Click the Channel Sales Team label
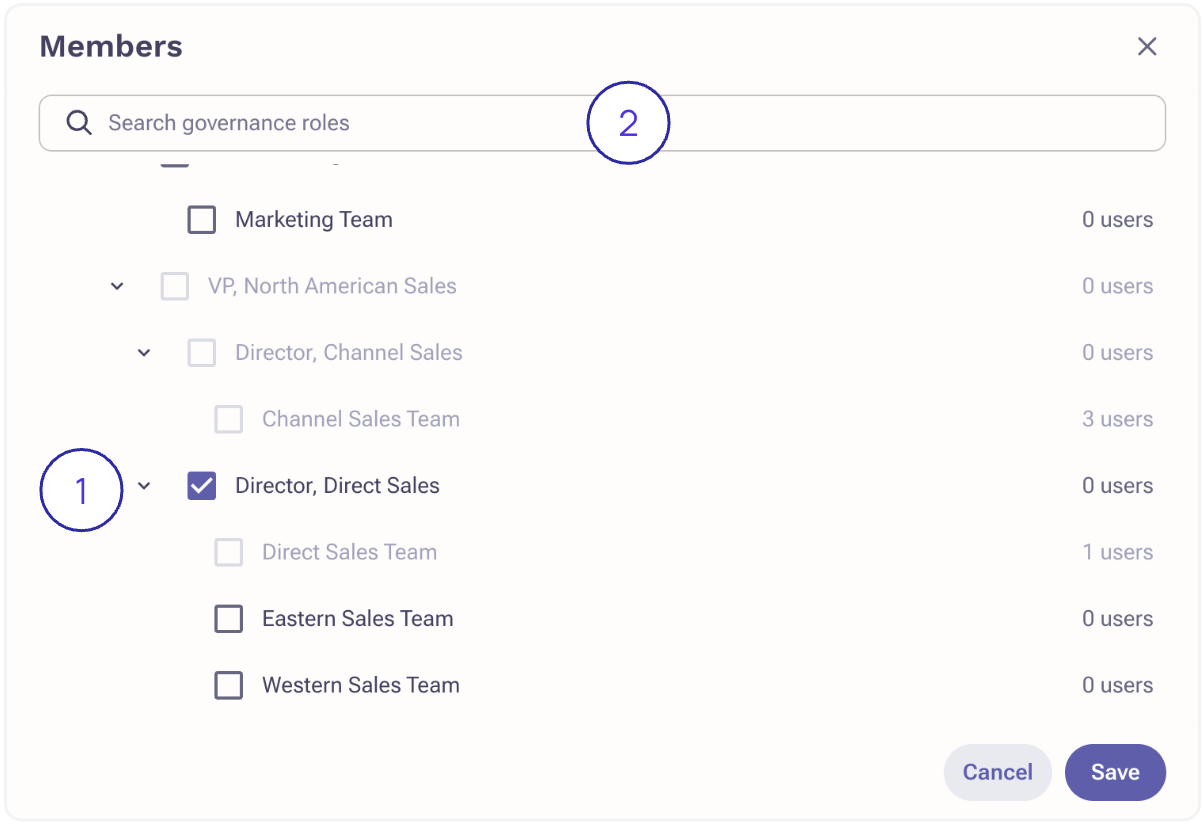Image resolution: width=1204 pixels, height=824 pixels. 361,419
